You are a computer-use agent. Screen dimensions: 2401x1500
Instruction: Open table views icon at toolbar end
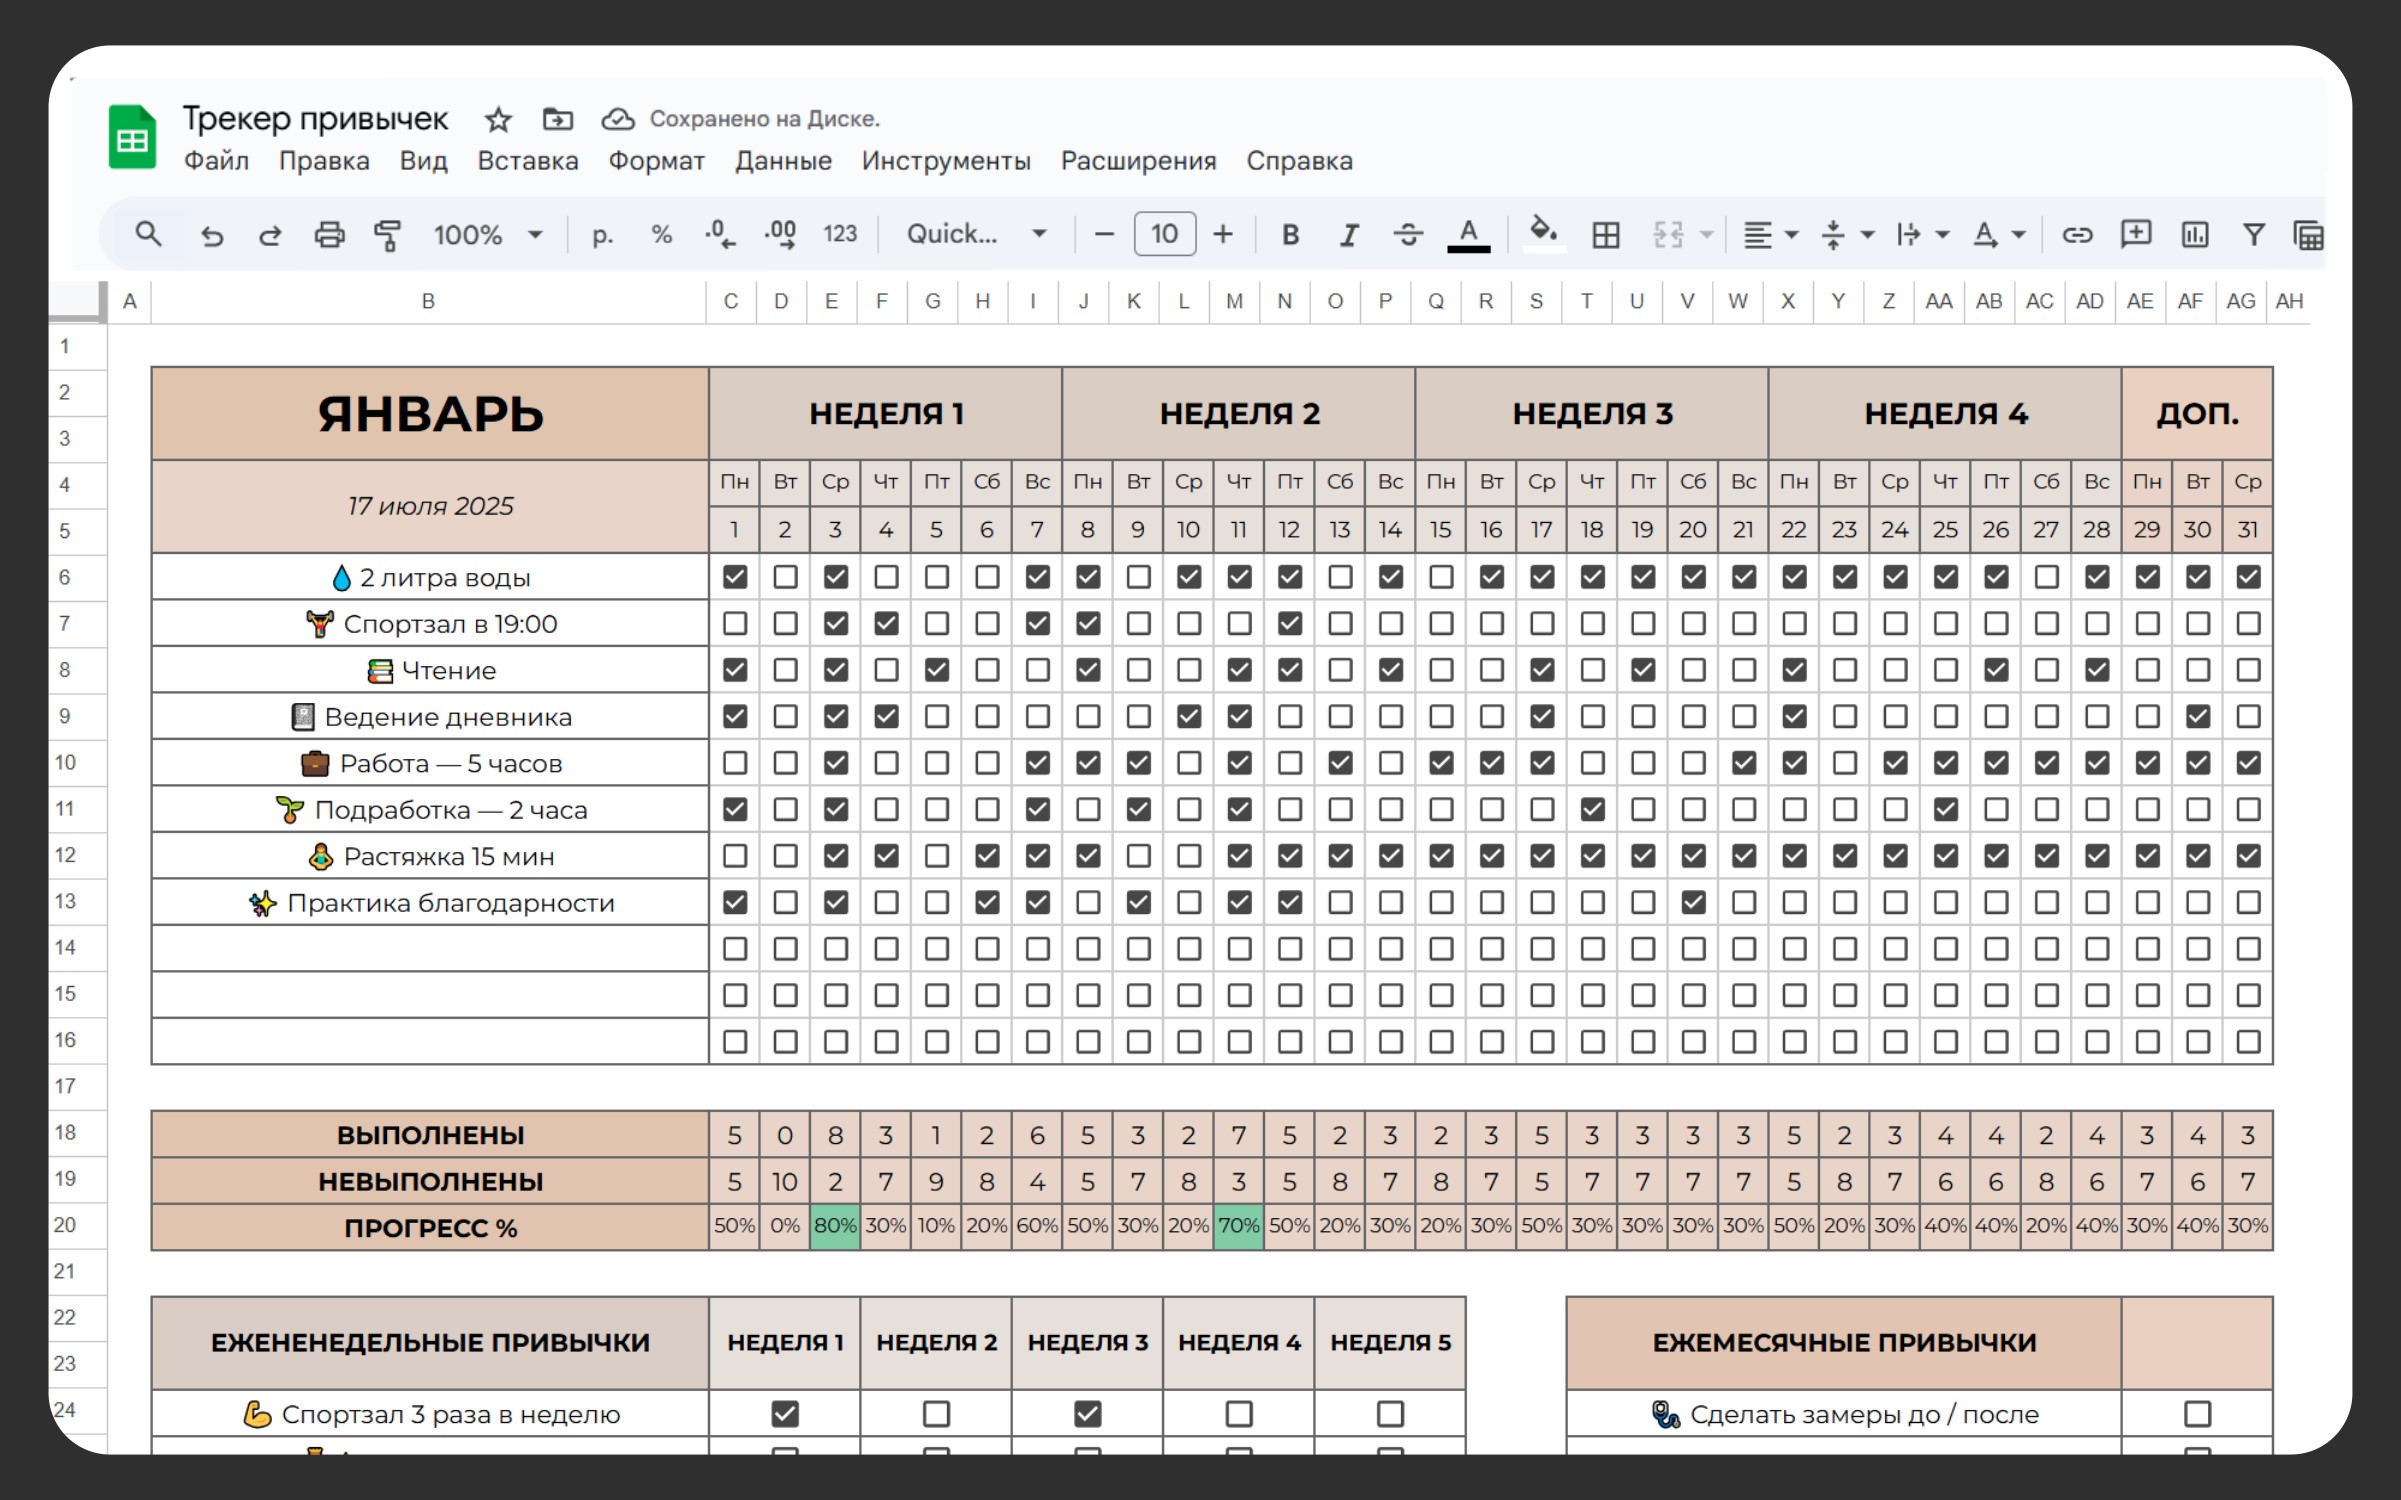[2309, 236]
